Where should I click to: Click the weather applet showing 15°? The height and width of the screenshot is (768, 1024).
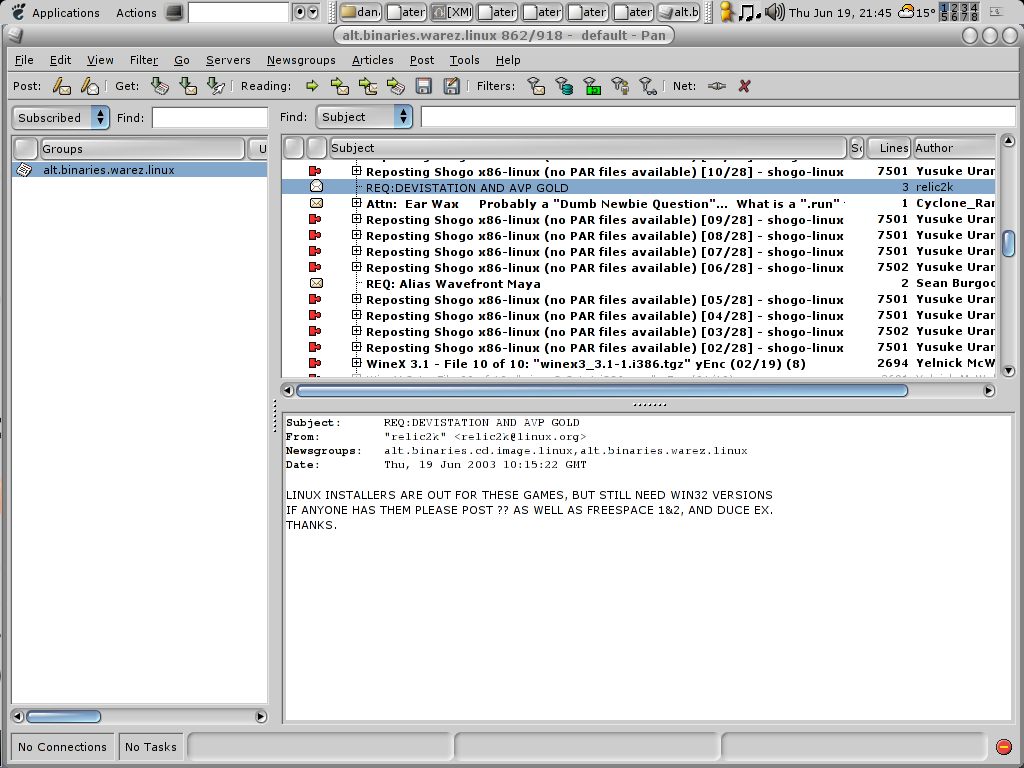click(x=916, y=12)
